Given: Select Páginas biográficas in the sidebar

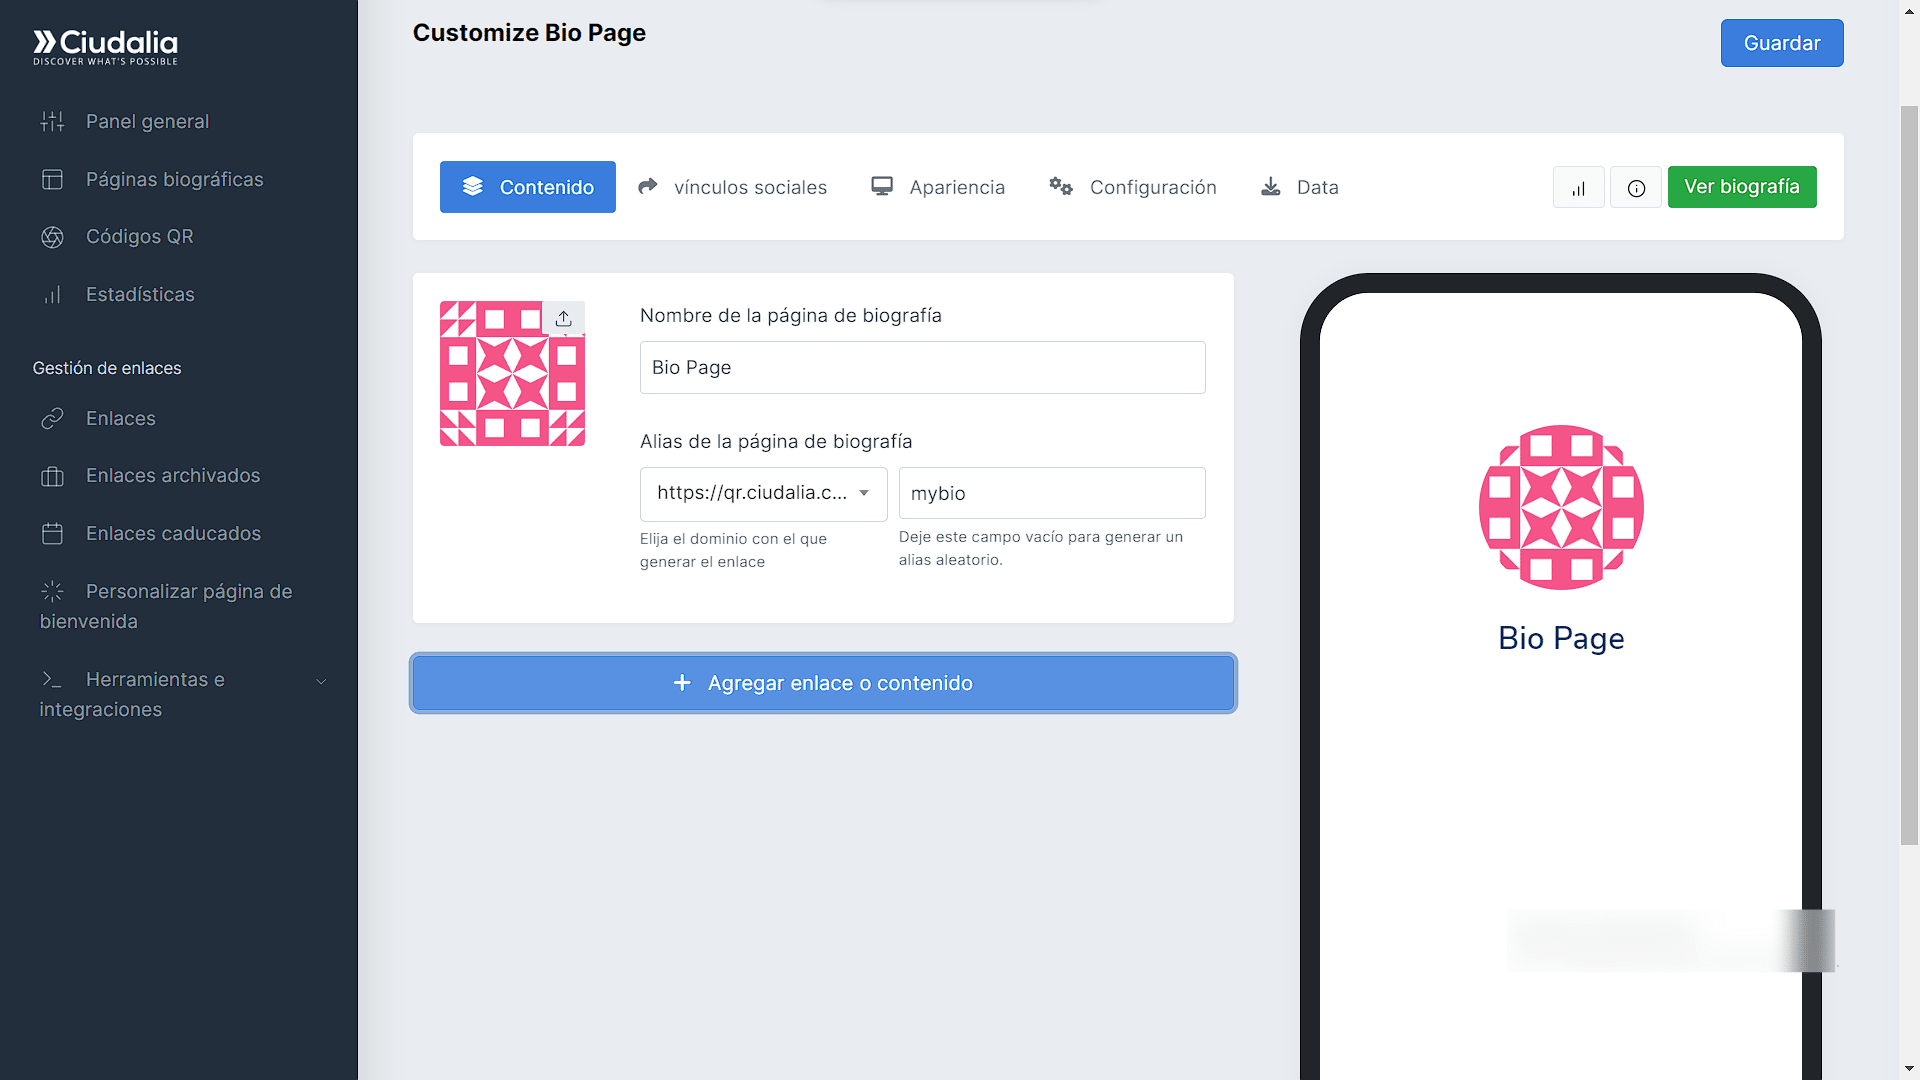Looking at the screenshot, I should 174,179.
